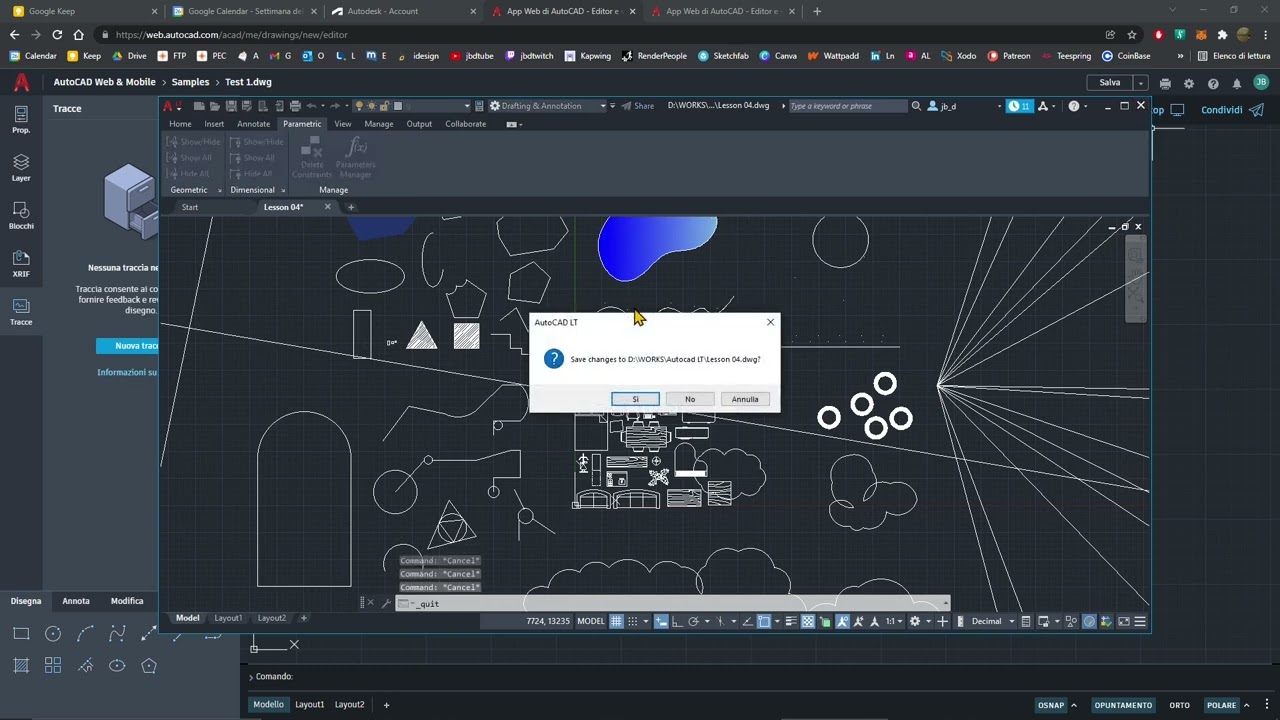Expand POLARE options arrow in web status bar
Viewport: 1280px width, 720px height.
(x=1246, y=705)
